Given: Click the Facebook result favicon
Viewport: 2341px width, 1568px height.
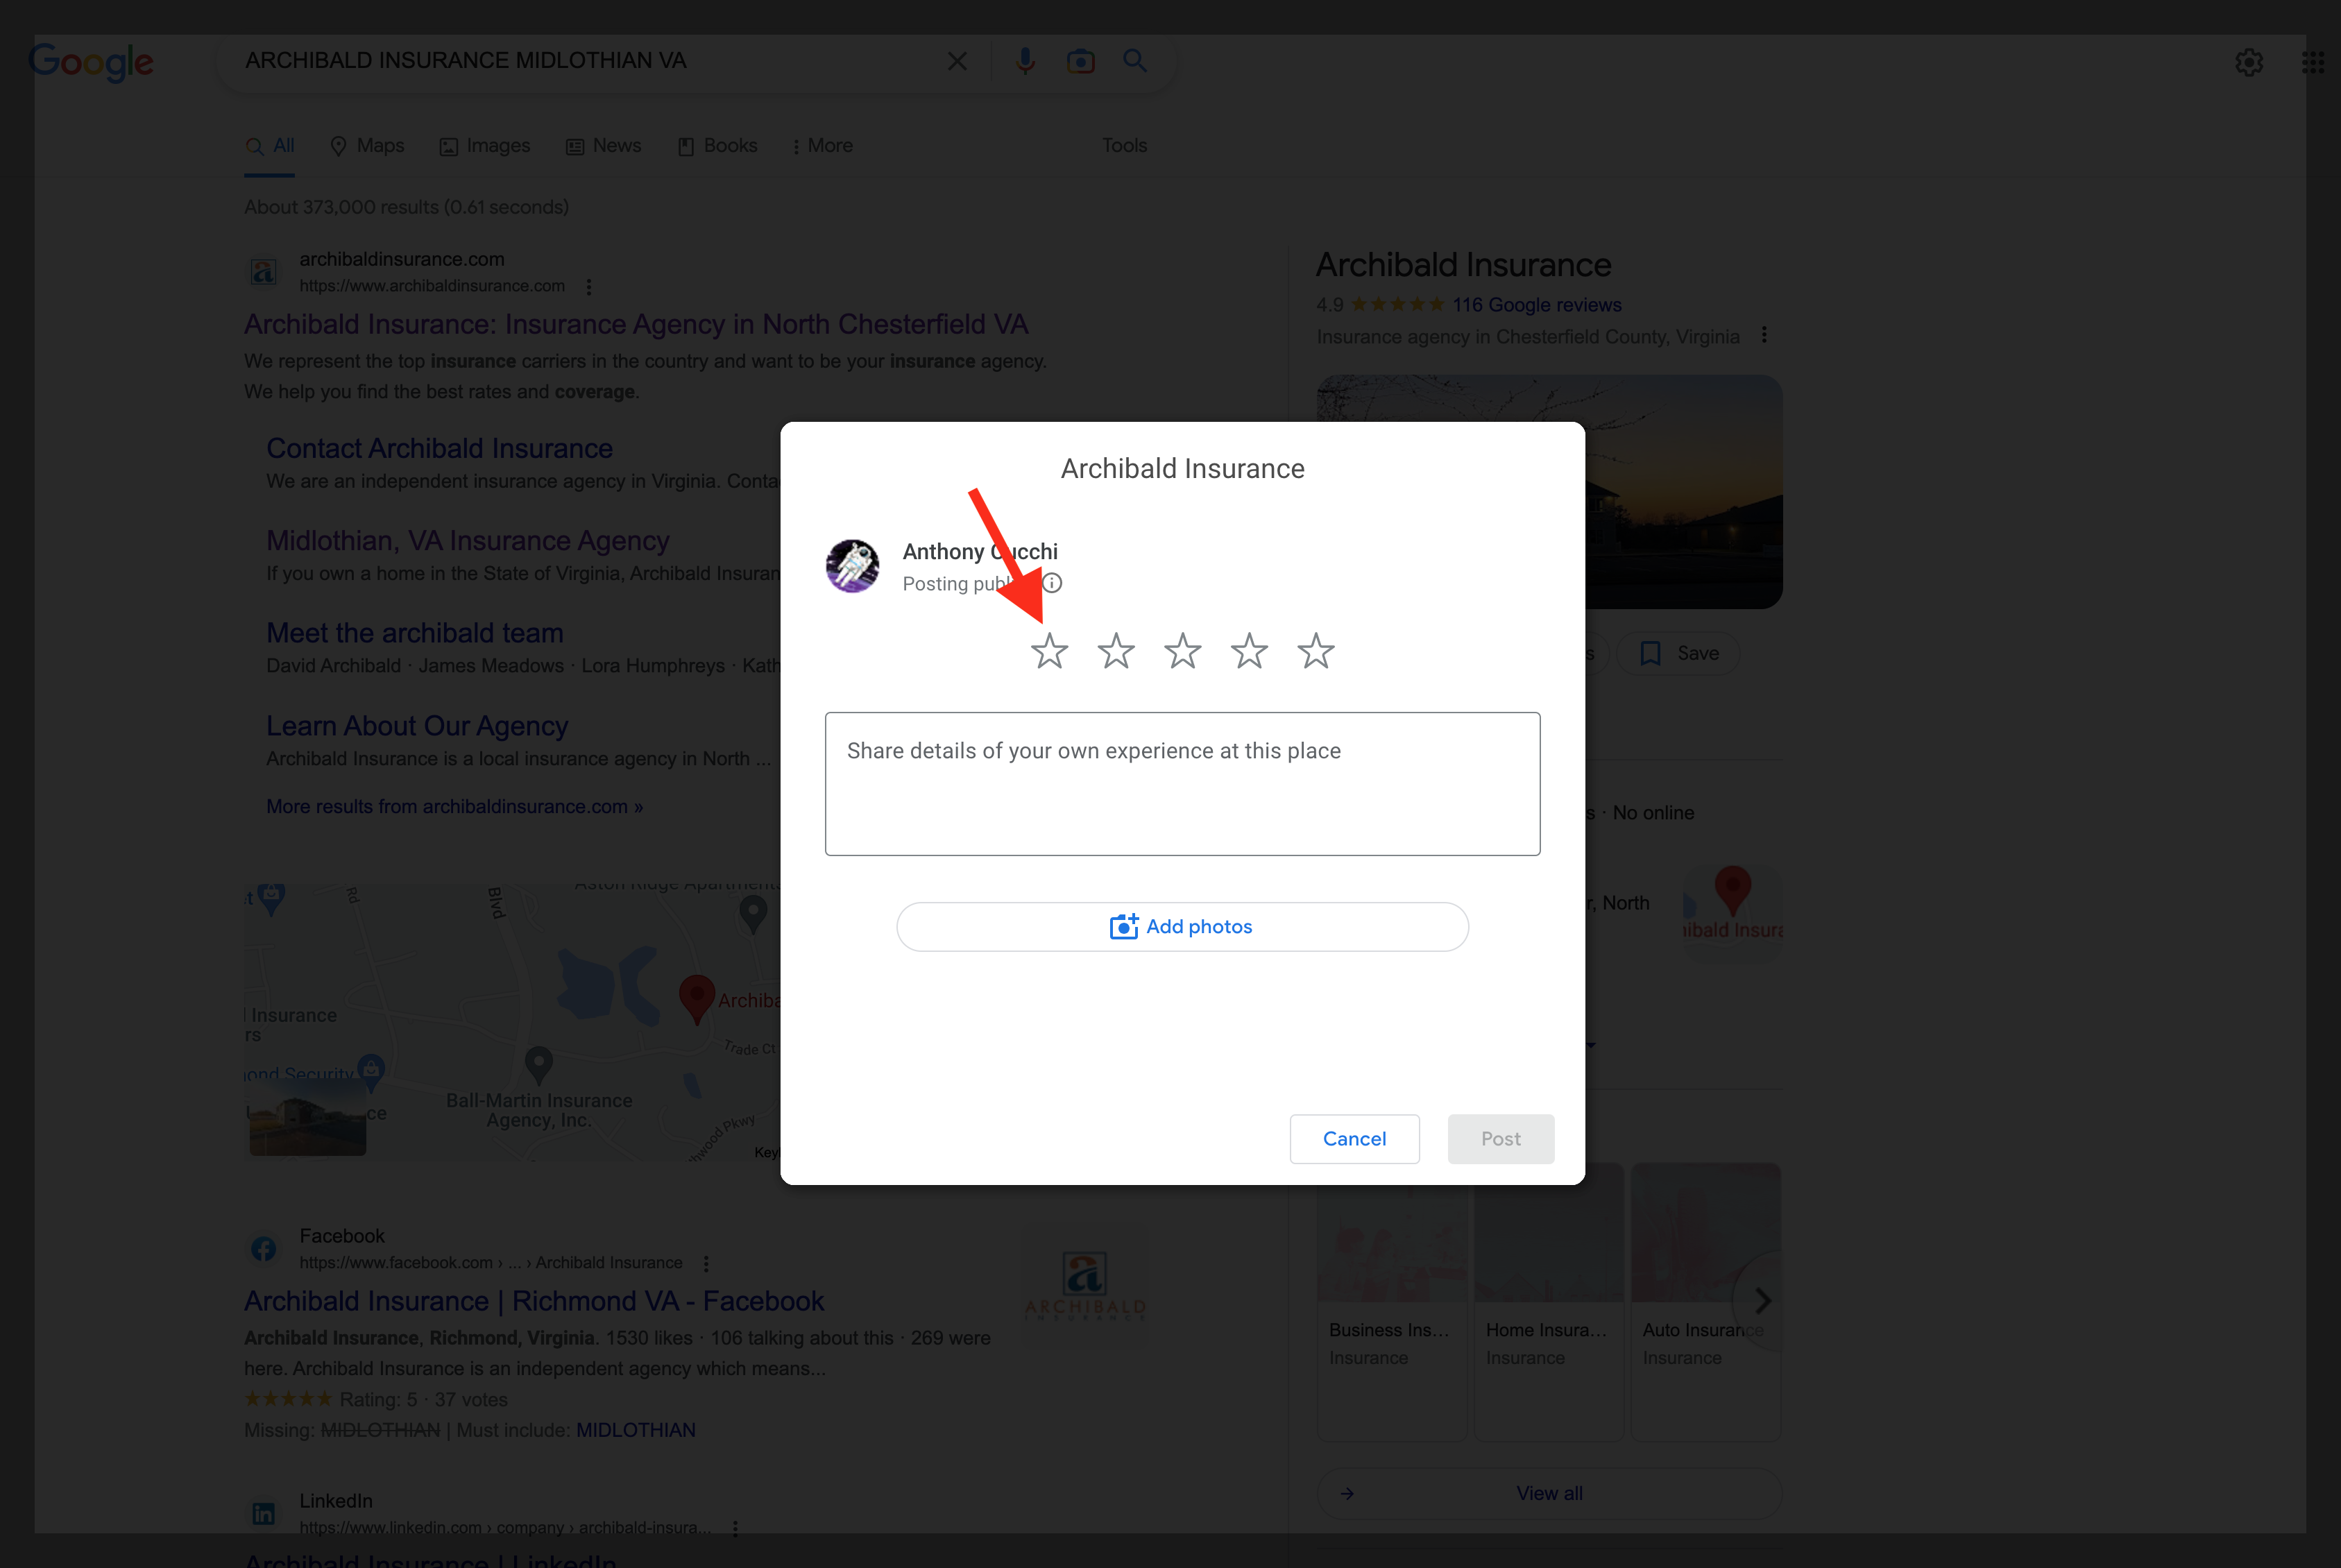Looking at the screenshot, I should (263, 1249).
